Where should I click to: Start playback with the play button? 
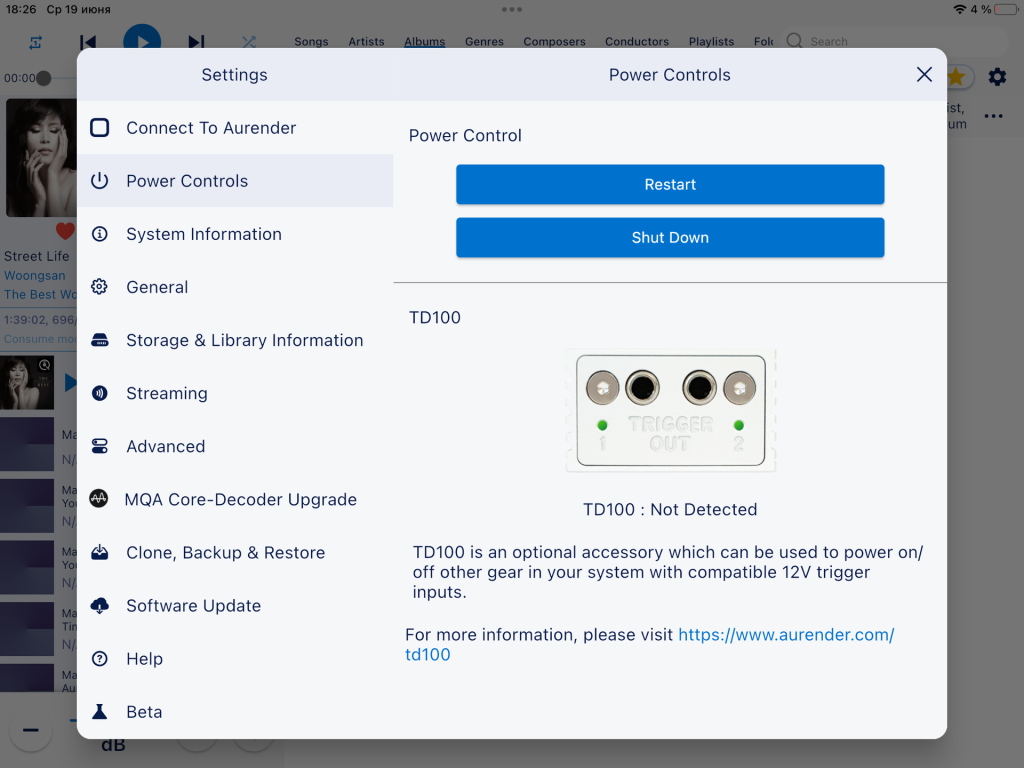click(x=142, y=38)
